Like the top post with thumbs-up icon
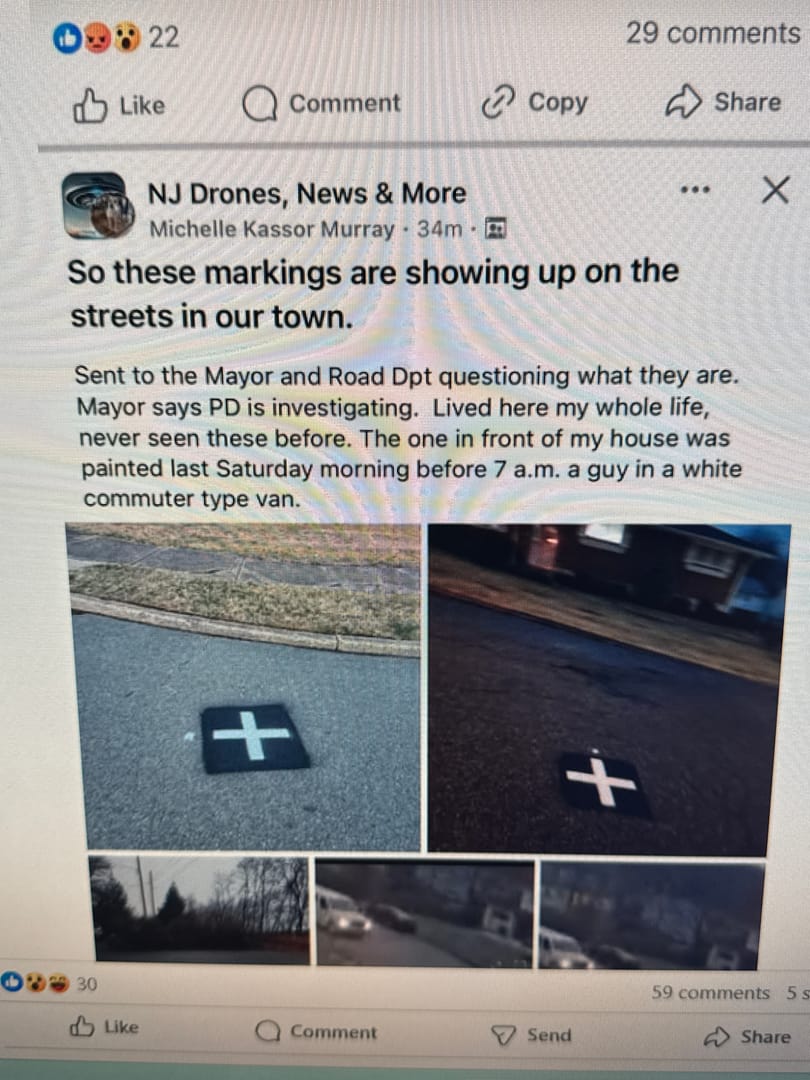The height and width of the screenshot is (1080, 810). tap(119, 105)
